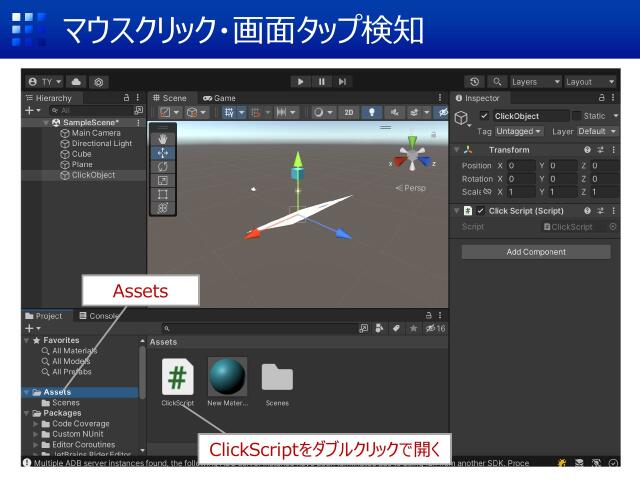Enable the Static checkbox

[576, 117]
